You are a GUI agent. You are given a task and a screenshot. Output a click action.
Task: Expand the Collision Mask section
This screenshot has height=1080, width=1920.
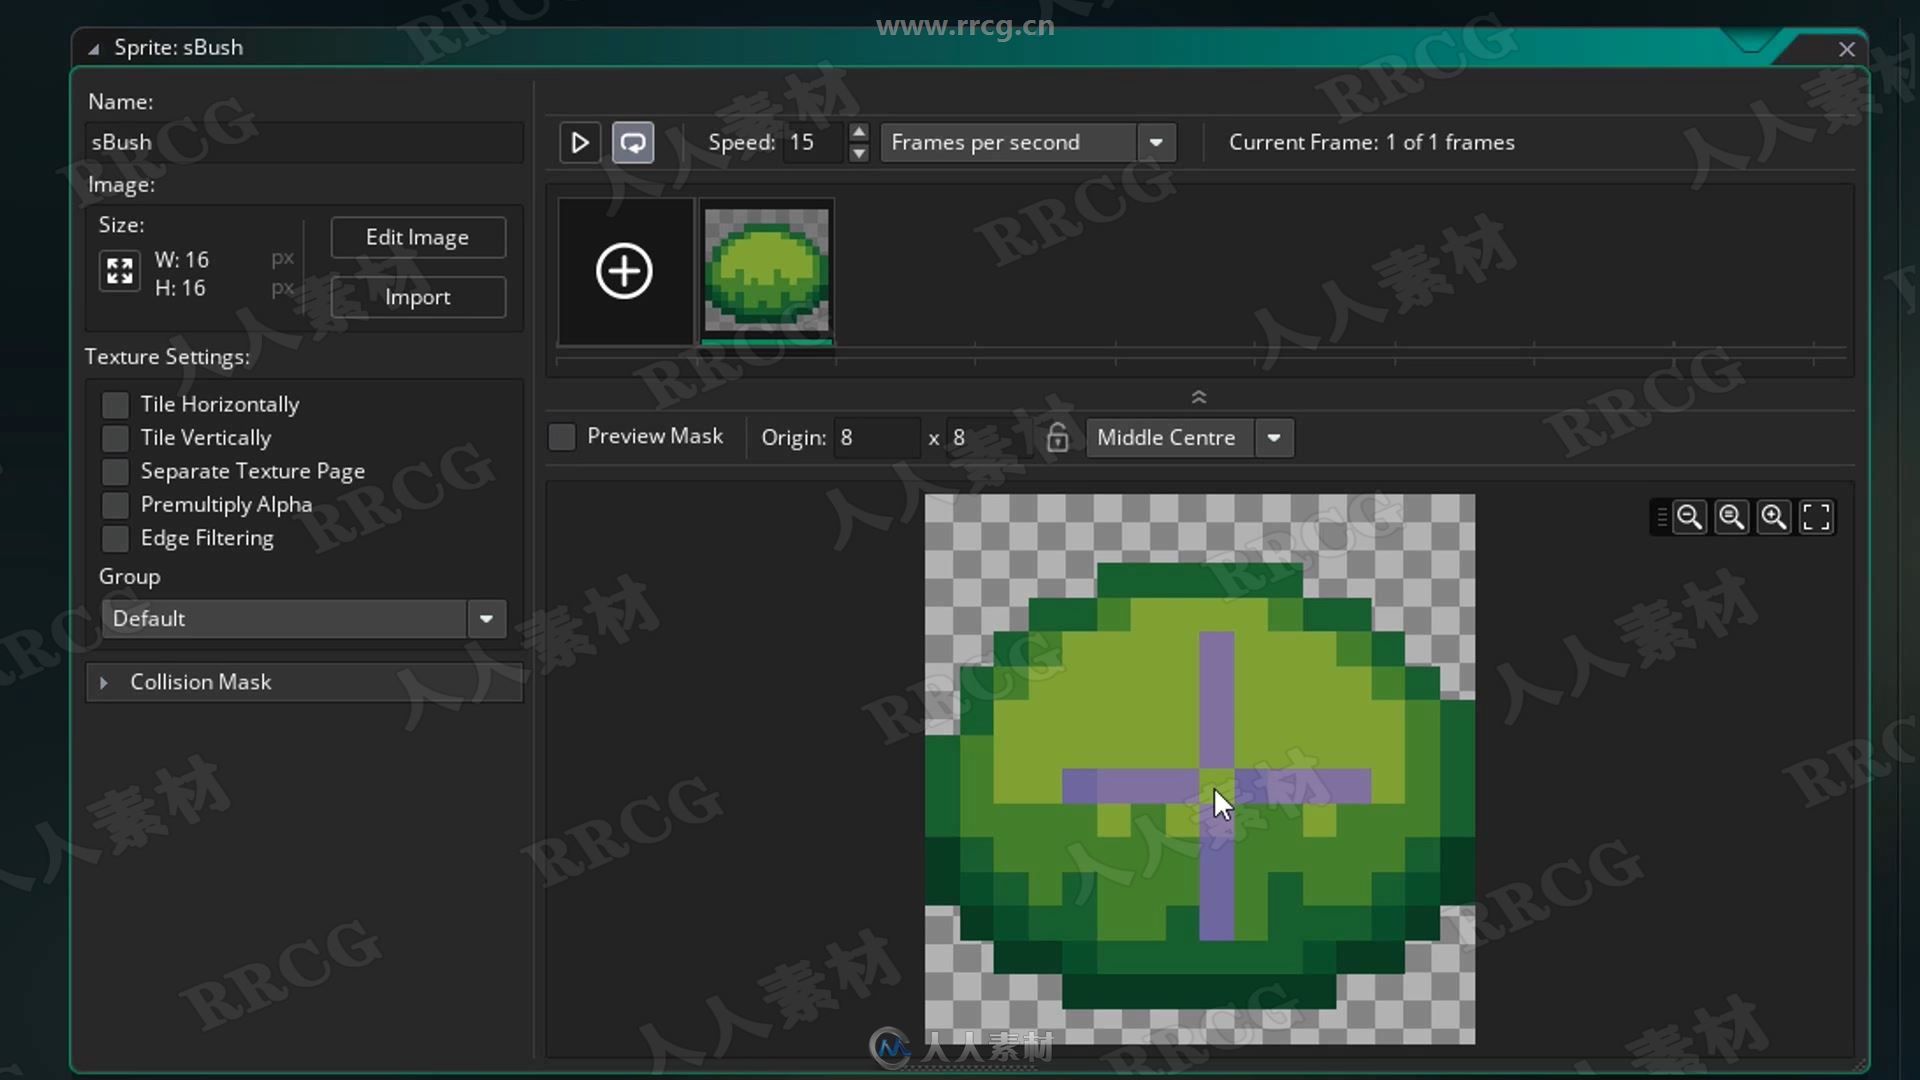[105, 682]
